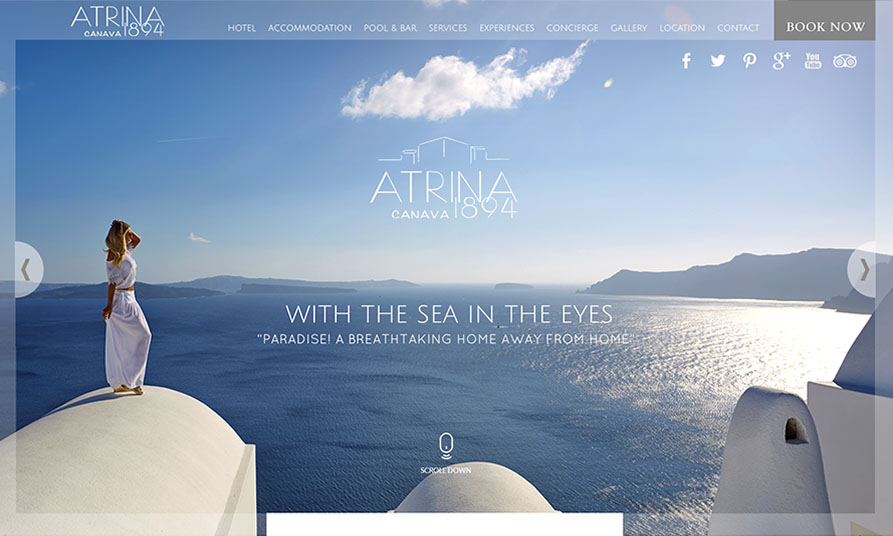Open the Accommodation menu item
893x536 pixels.
[x=310, y=28]
